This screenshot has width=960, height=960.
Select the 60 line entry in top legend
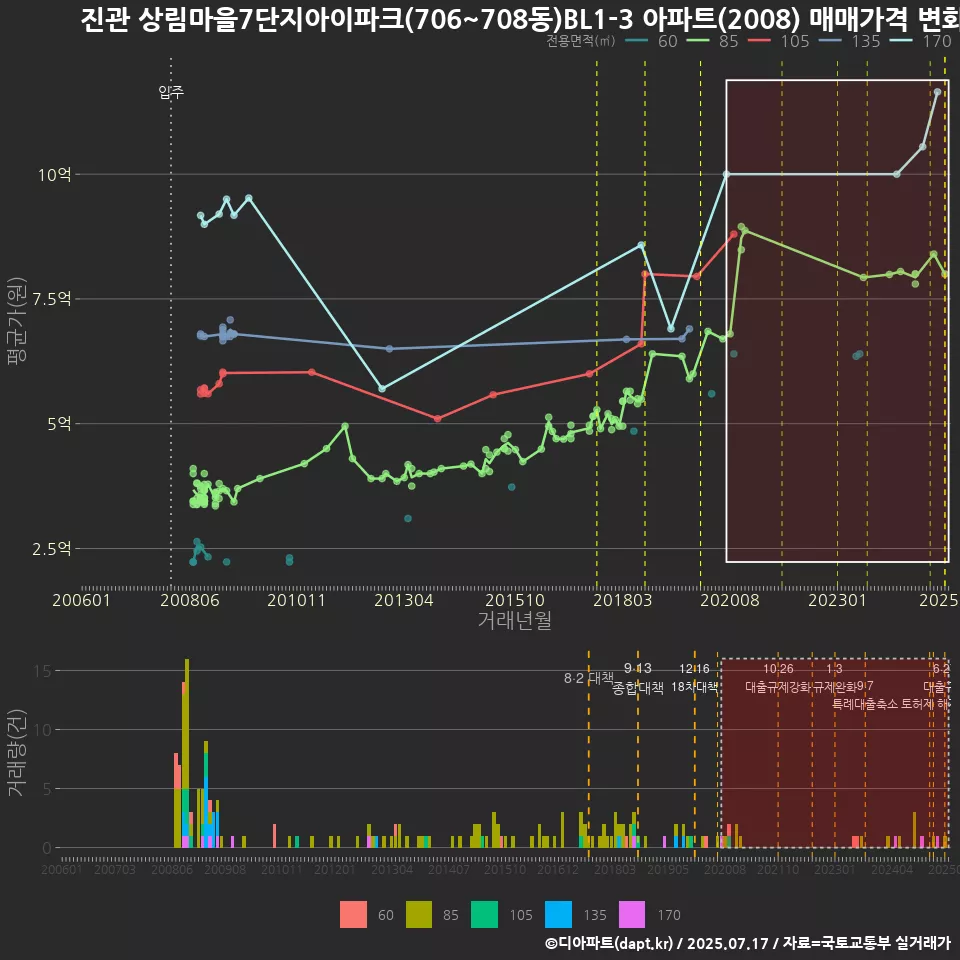[x=651, y=41]
